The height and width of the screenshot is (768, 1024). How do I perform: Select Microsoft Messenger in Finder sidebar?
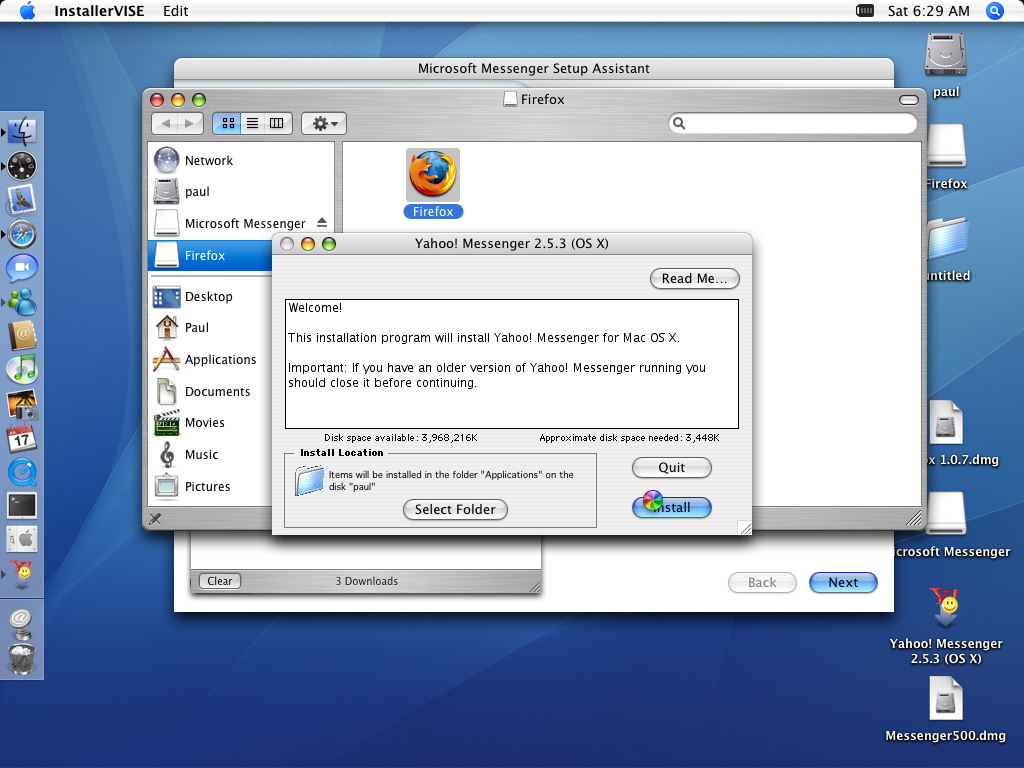[x=242, y=223]
